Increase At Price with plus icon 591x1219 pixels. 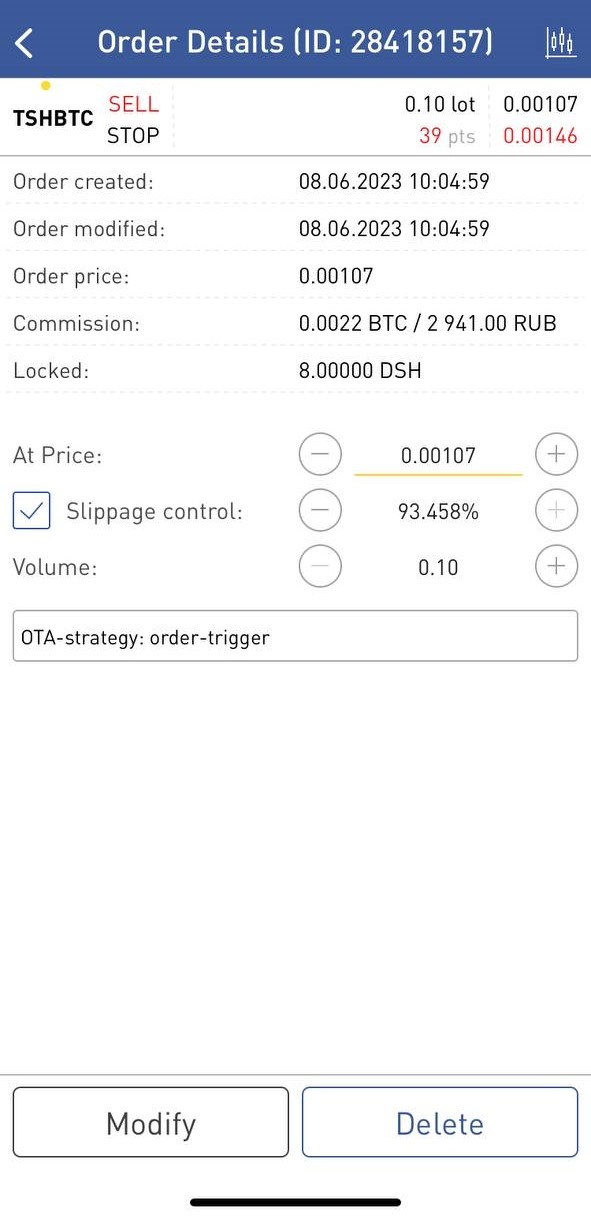[557, 455]
